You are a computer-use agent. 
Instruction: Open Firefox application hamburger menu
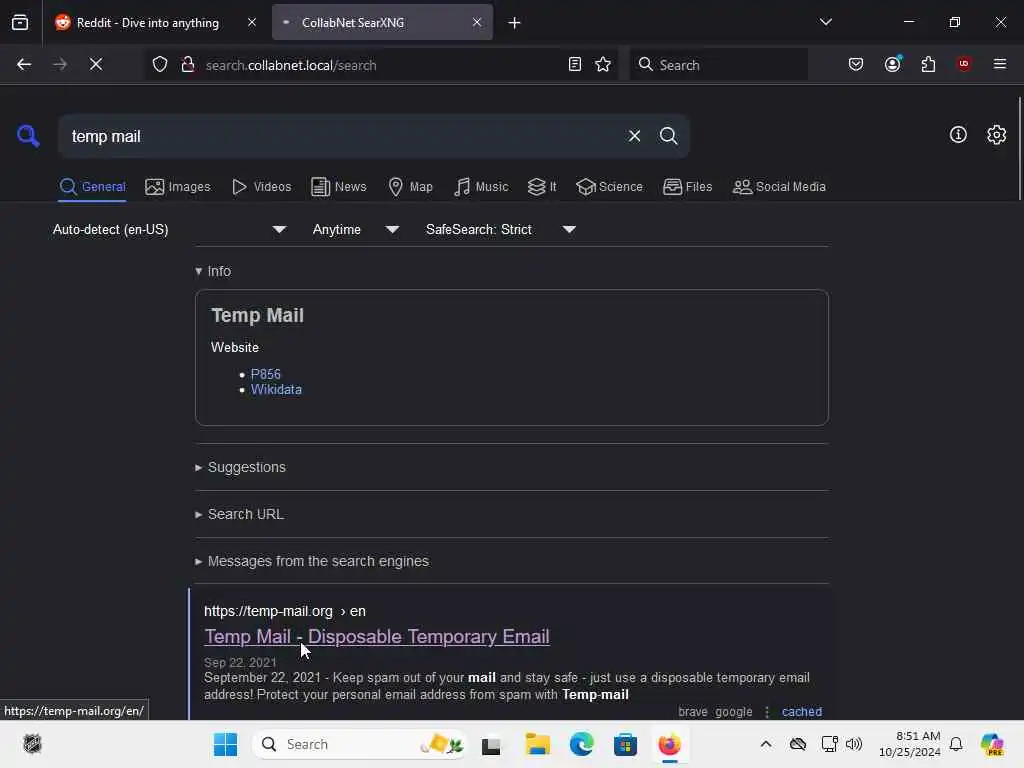(999, 64)
